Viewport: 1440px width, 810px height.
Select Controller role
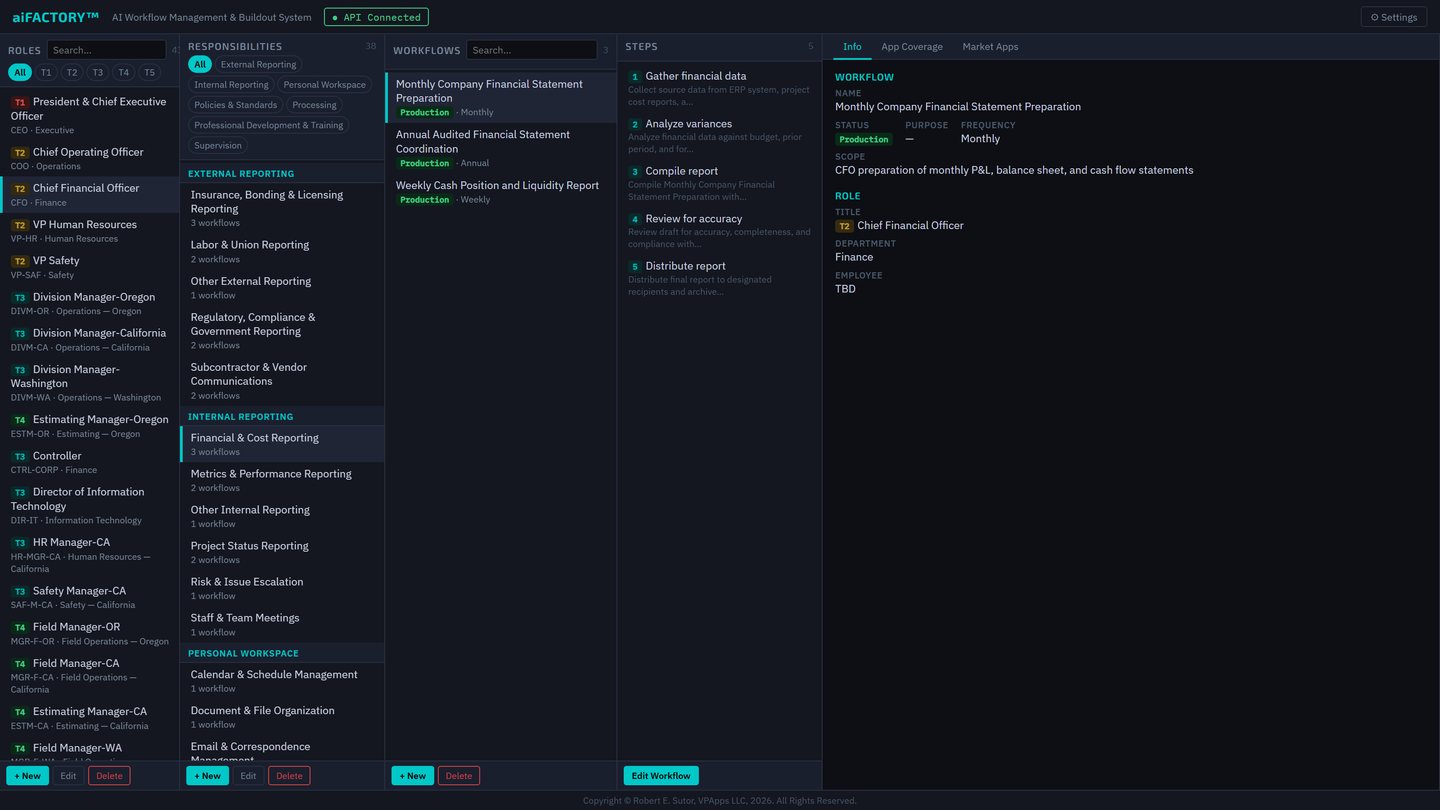[90, 462]
